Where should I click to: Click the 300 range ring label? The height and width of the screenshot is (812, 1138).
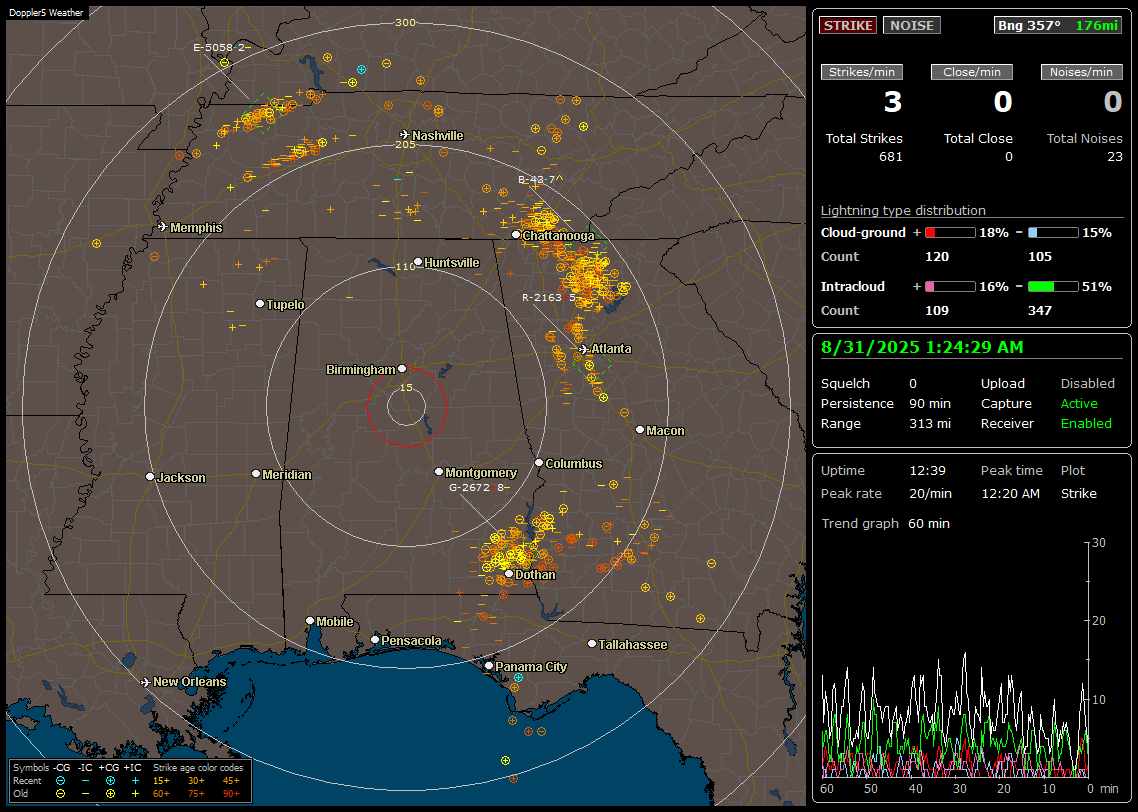coord(406,22)
